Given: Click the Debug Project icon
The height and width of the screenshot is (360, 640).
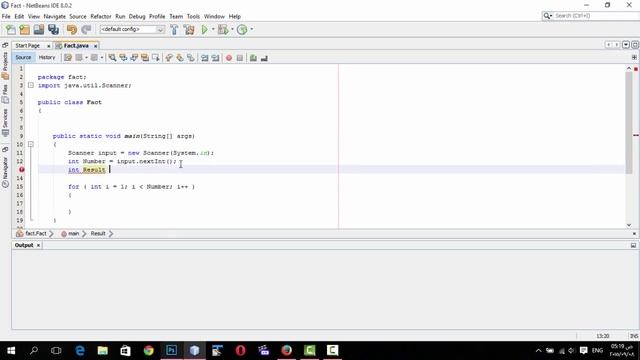Looking at the screenshot, I should click(223, 29).
